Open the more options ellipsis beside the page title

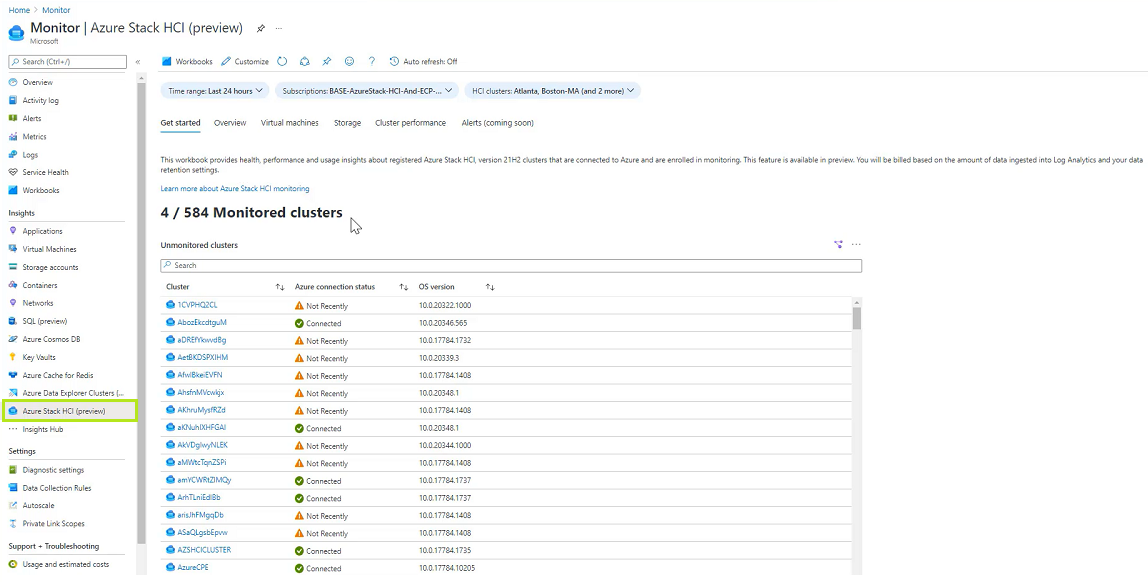point(279,29)
